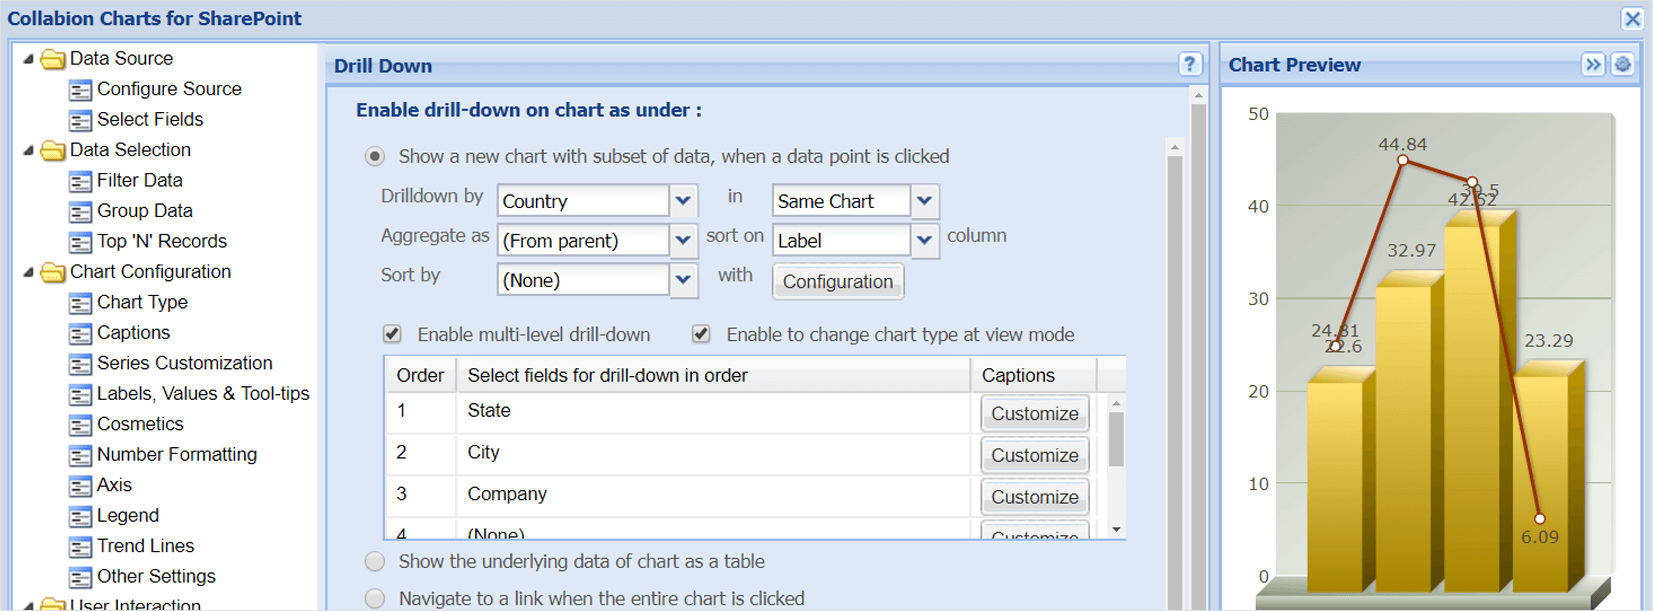Click the Configuration button
The height and width of the screenshot is (611, 1653).
(837, 282)
